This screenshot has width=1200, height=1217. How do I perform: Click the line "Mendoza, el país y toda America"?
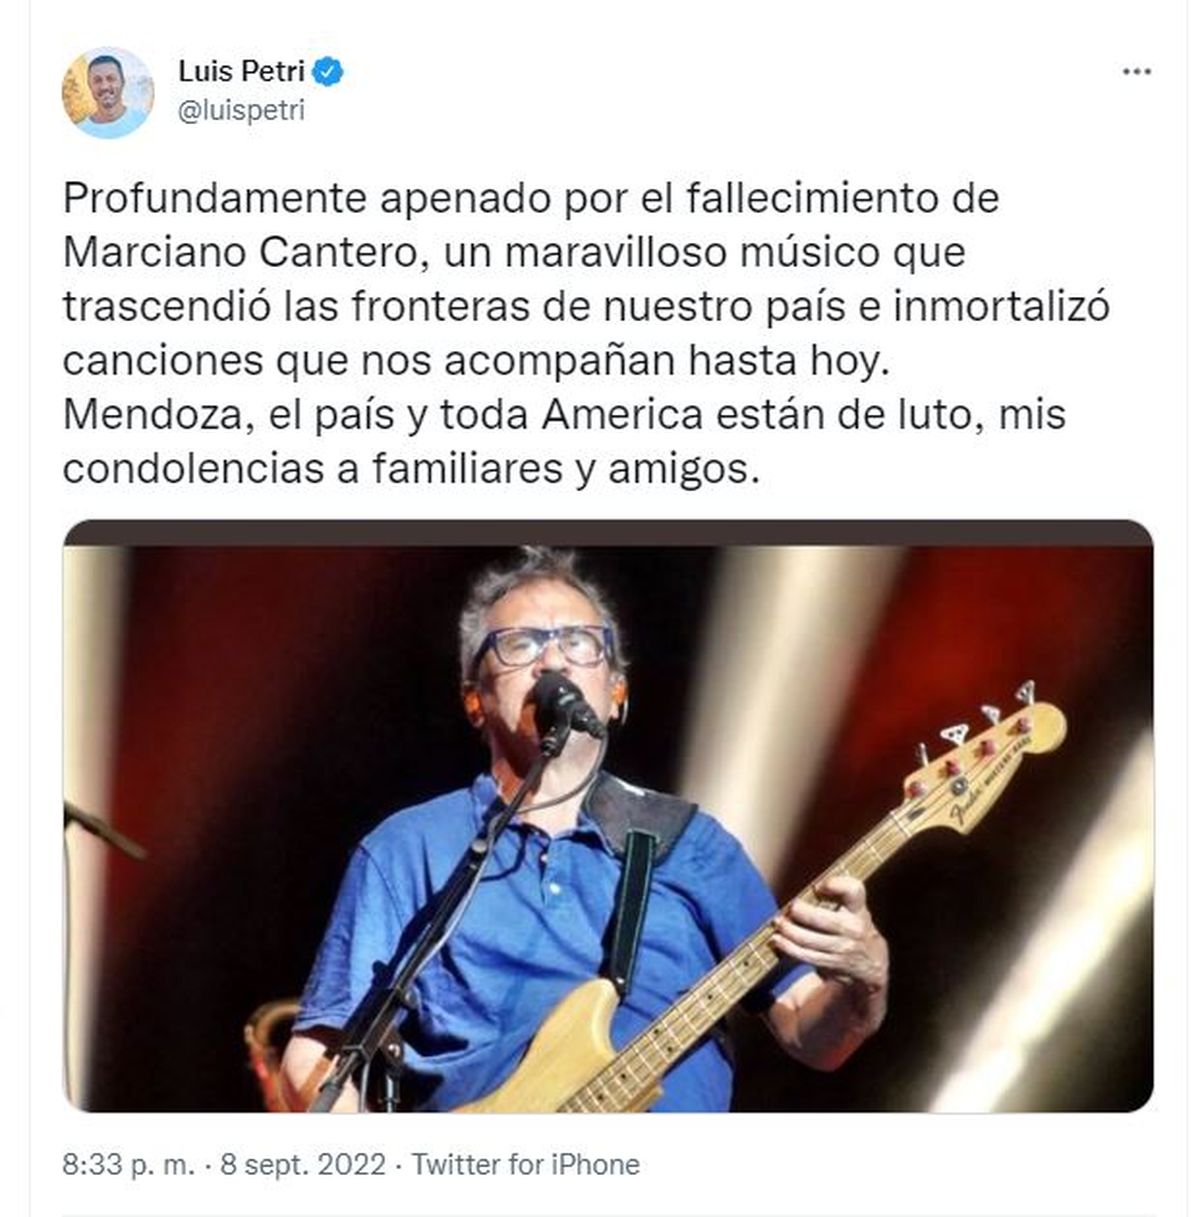pos(564,414)
